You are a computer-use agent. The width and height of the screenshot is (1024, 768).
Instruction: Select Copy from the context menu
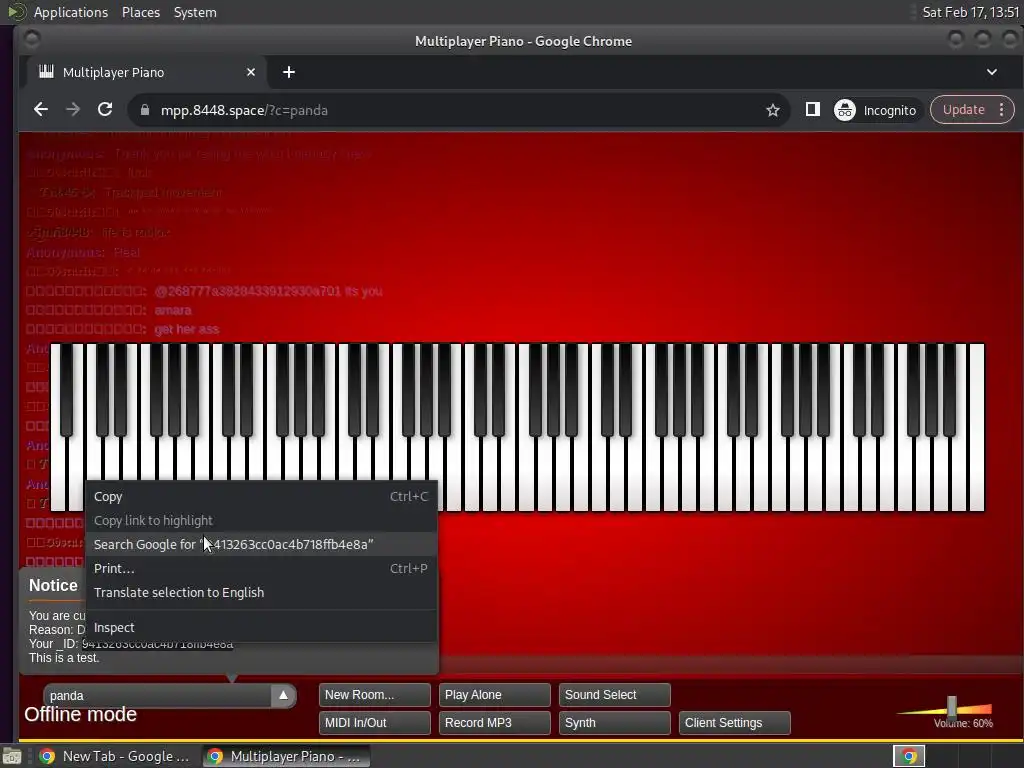(x=261, y=496)
